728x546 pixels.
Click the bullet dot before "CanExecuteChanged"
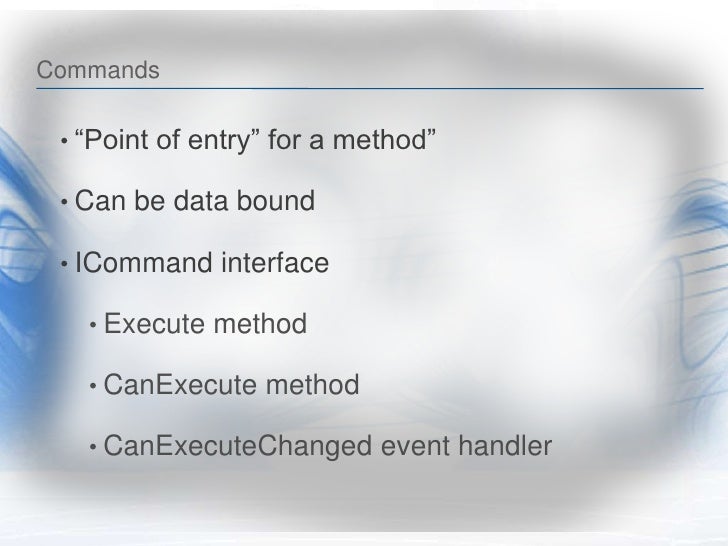pyautogui.click(x=93, y=448)
